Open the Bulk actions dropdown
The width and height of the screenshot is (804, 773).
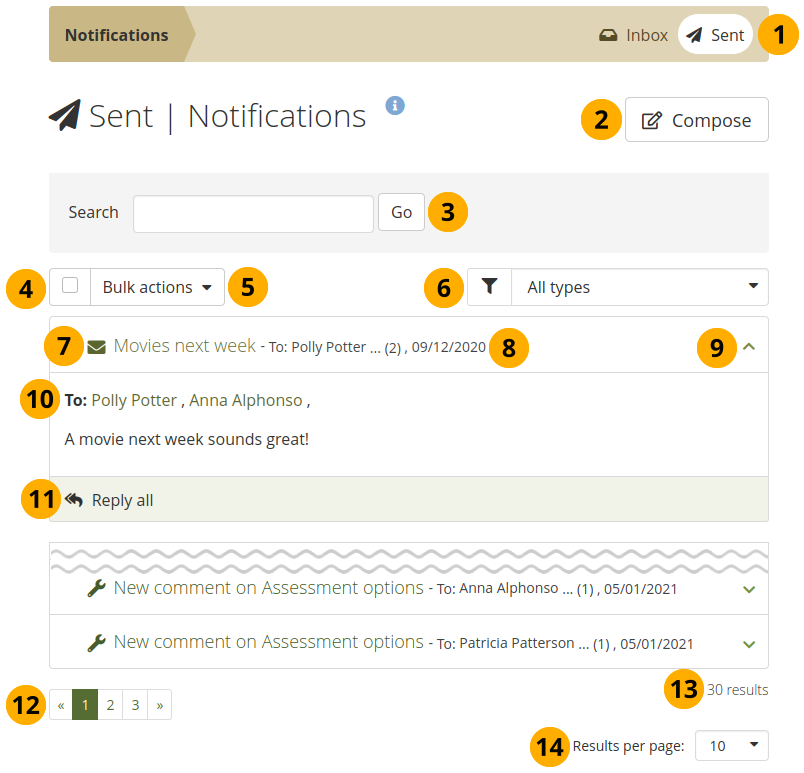pos(157,287)
